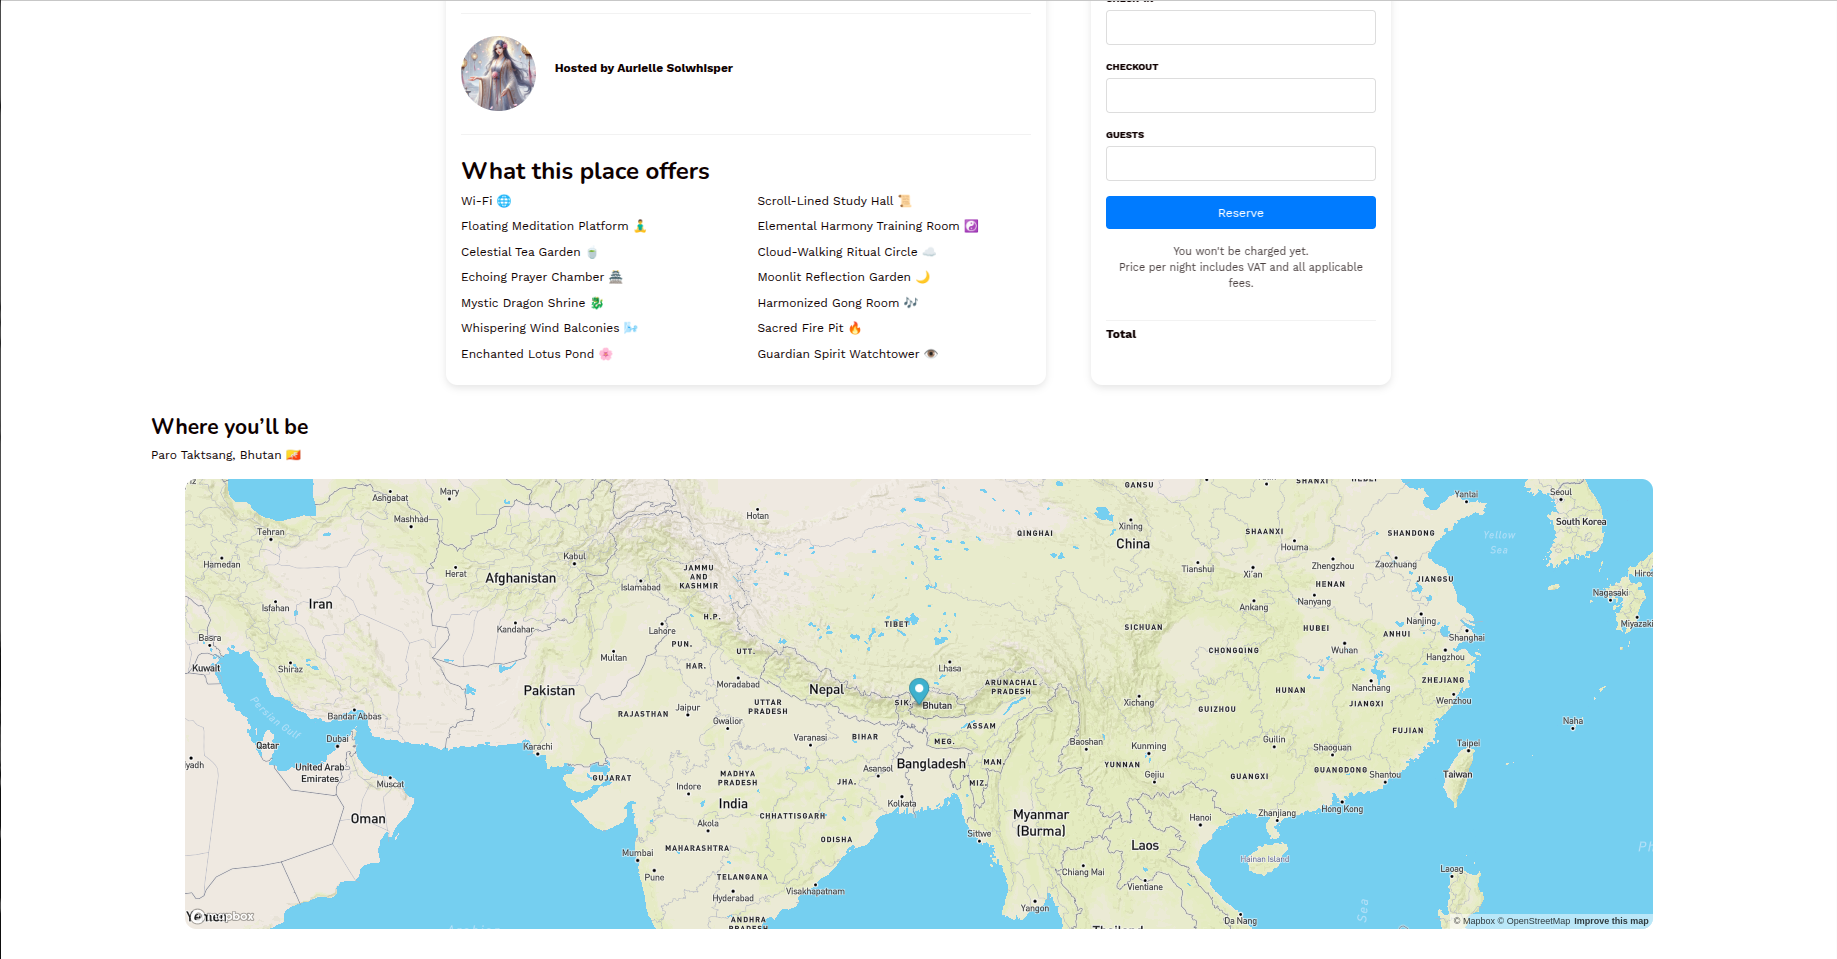
Task: Click the globe icon next to Wi-Fi
Action: pyautogui.click(x=504, y=201)
